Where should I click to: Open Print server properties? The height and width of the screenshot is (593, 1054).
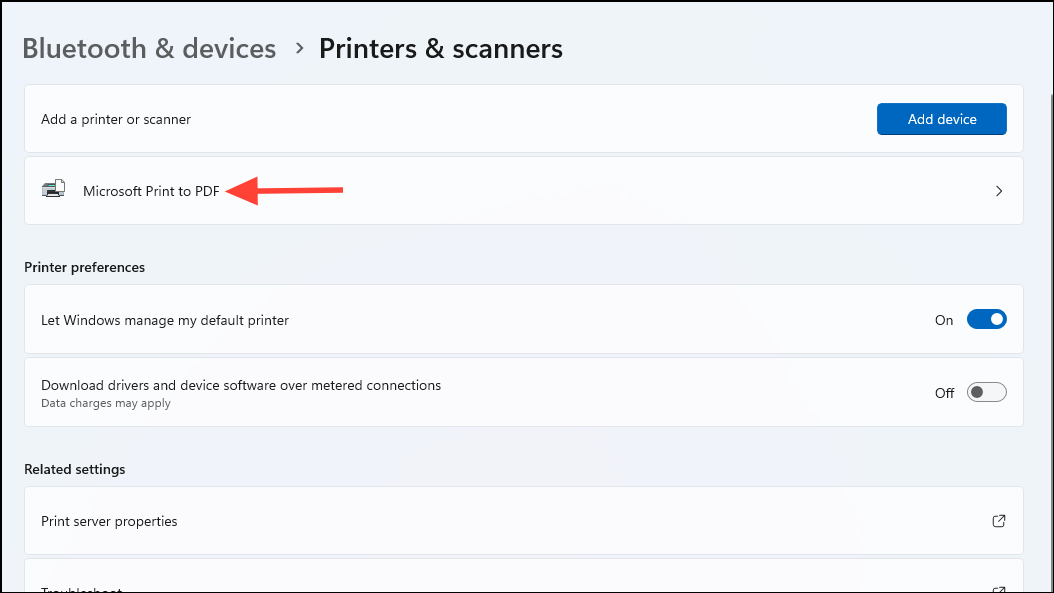(x=524, y=521)
